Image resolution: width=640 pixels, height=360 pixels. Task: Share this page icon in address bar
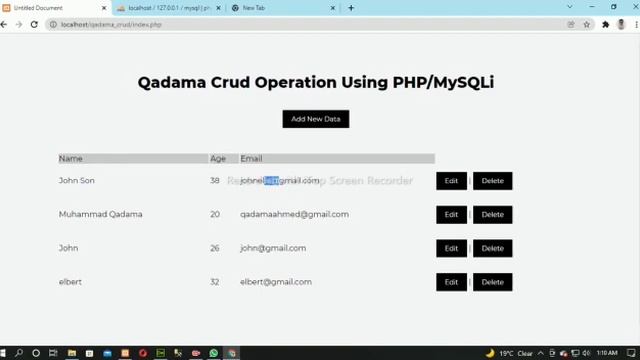571,25
